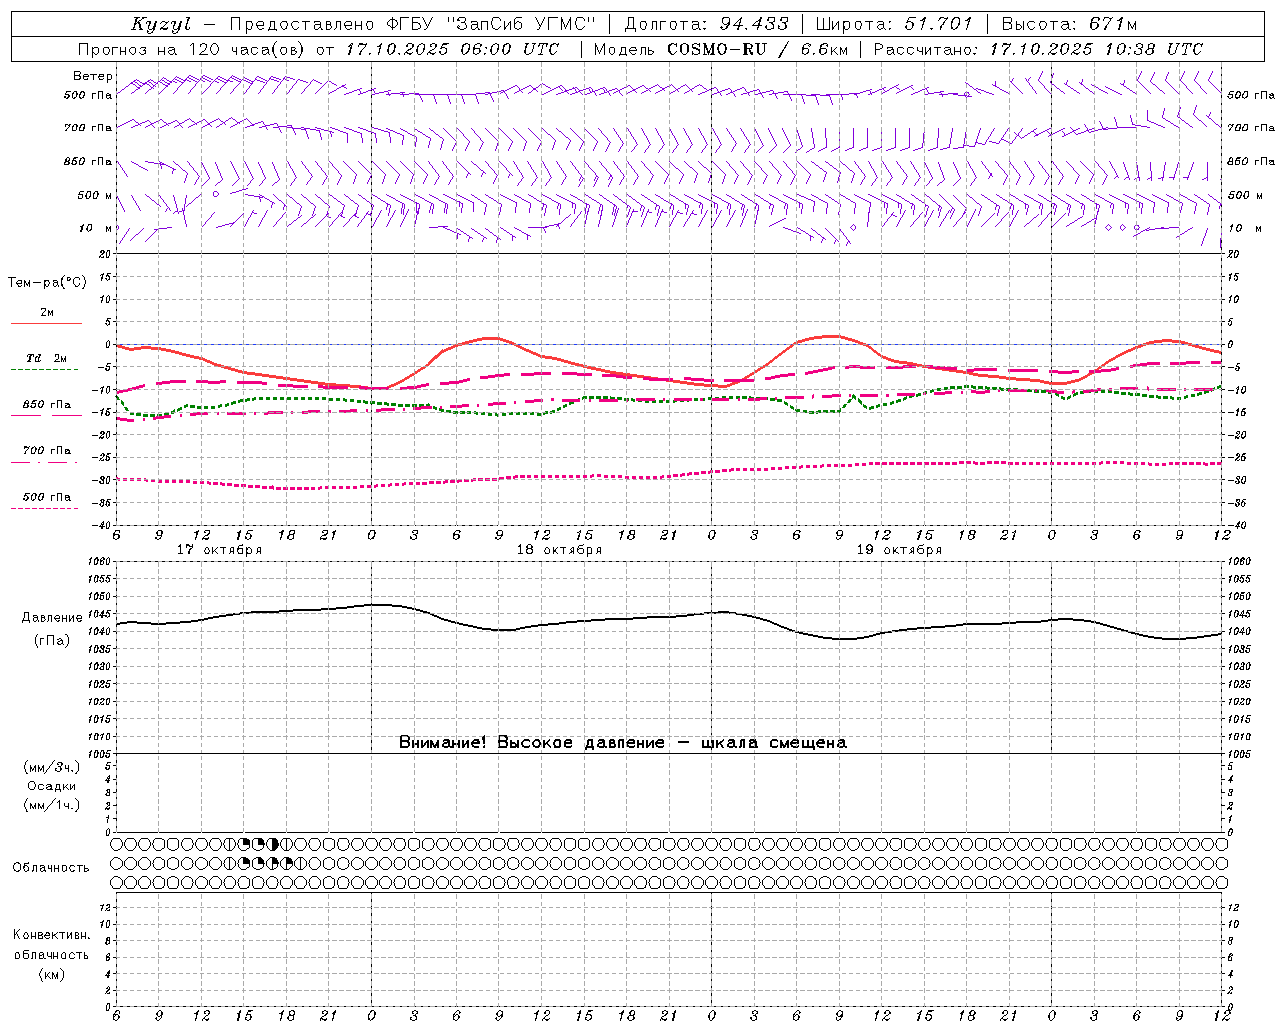Click the dashed line sample under Td 2м legend
Viewport: 1280px width, 1024px height.
click(x=44, y=370)
